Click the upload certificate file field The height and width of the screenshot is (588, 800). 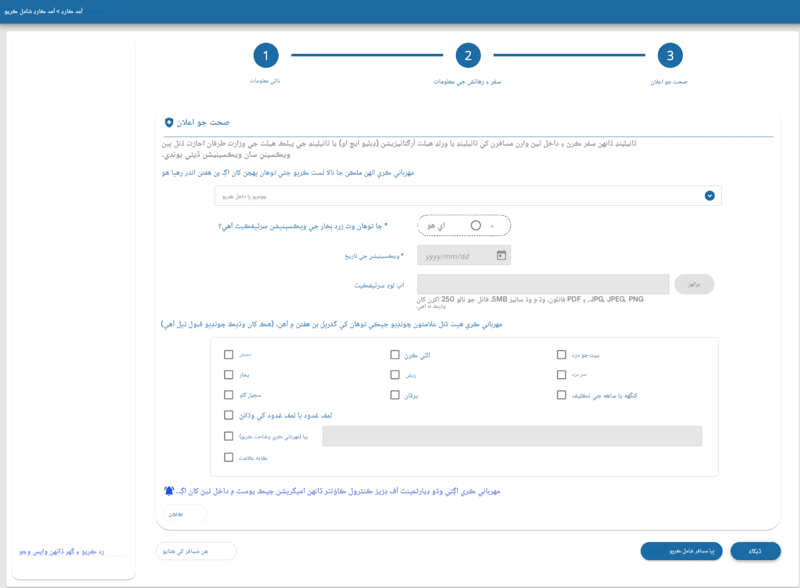(x=543, y=284)
